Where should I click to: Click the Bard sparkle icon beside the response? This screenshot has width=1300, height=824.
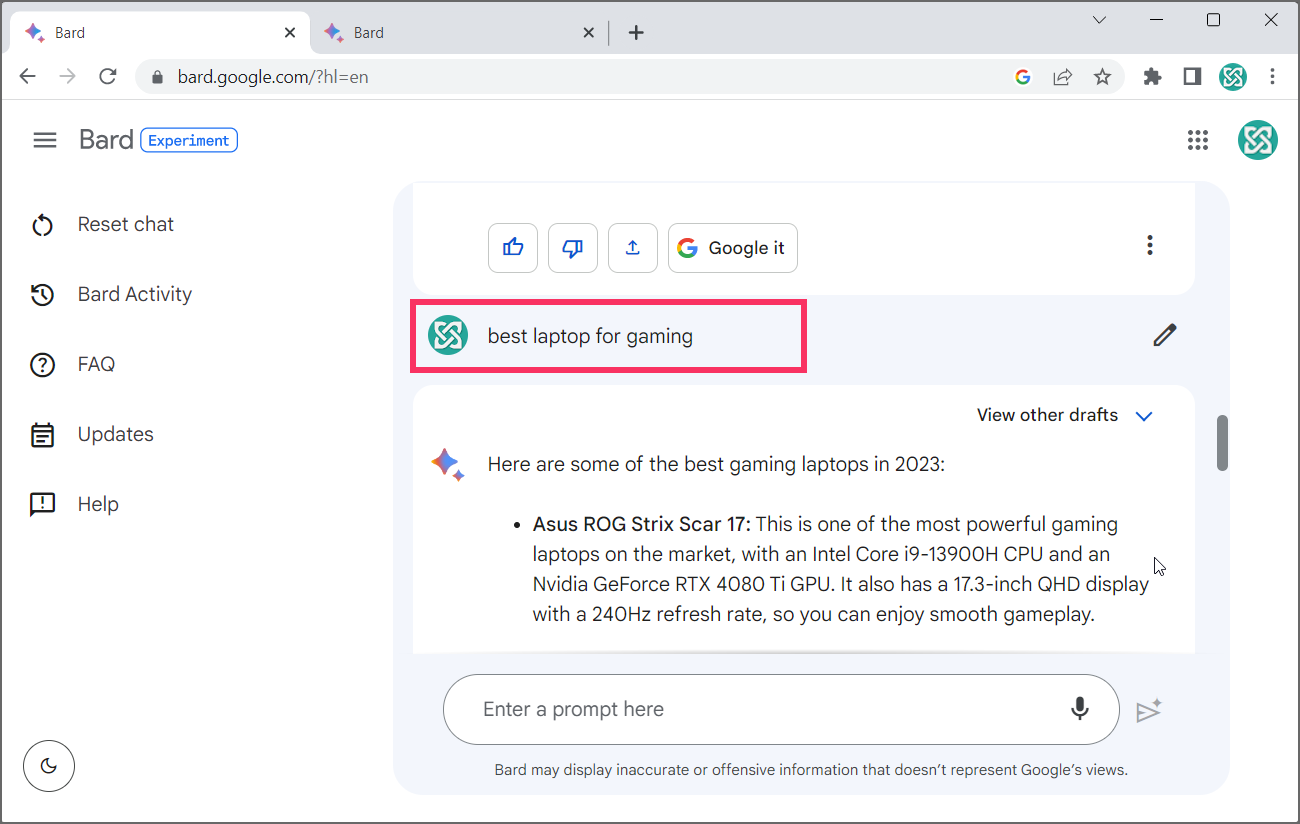tap(447, 464)
